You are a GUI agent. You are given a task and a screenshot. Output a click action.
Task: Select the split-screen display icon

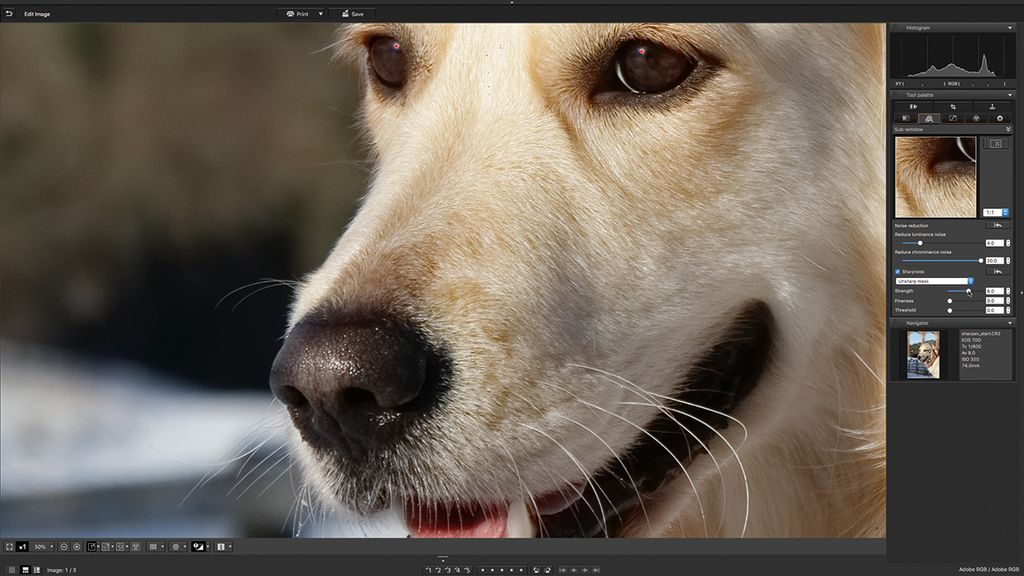click(221, 546)
